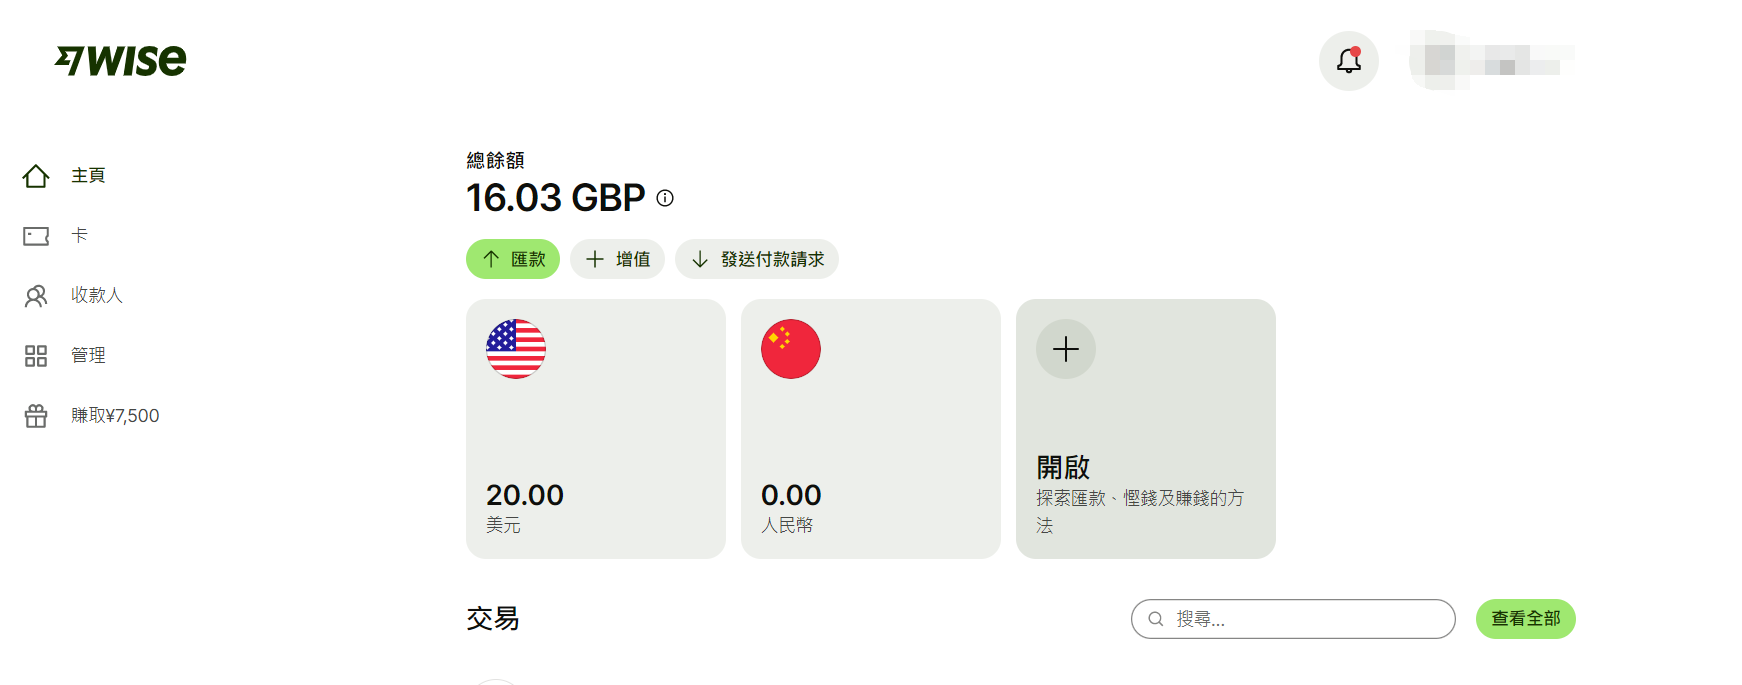Screen dimensions: 1742x685
Task: Click the Wise logo
Action: coord(121,59)
